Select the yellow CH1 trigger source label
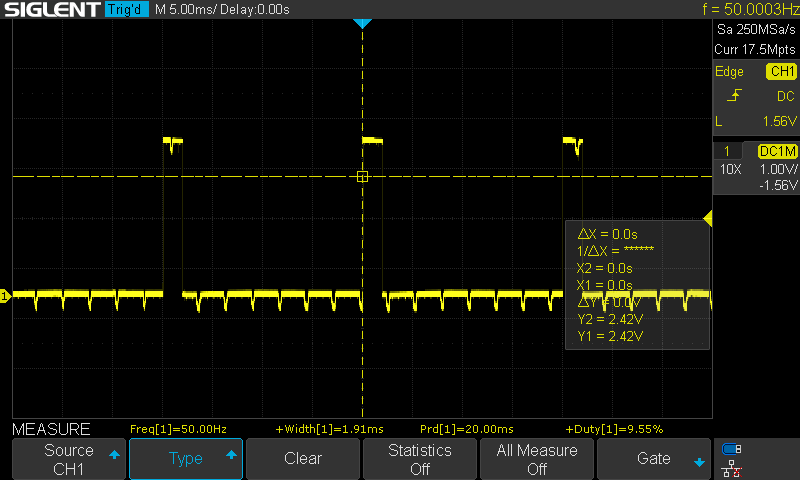This screenshot has height=480, width=800. [x=780, y=72]
